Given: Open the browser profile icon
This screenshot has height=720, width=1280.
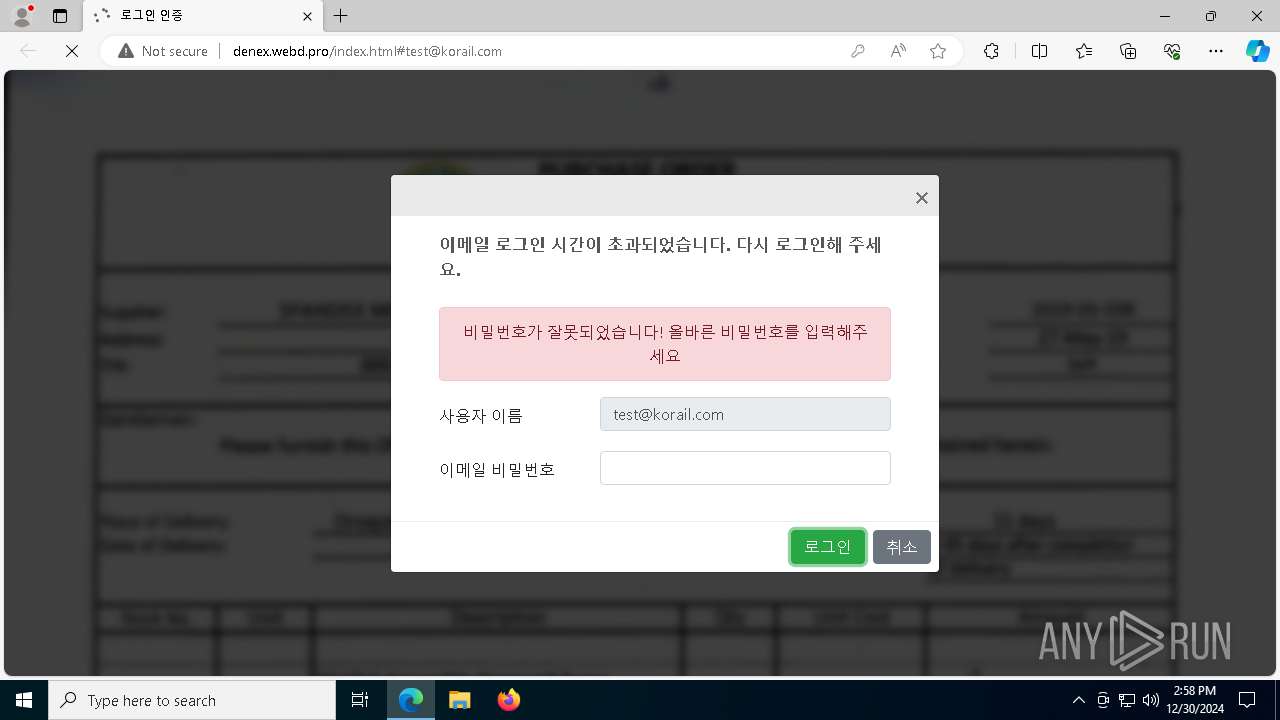Looking at the screenshot, I should 22,16.
